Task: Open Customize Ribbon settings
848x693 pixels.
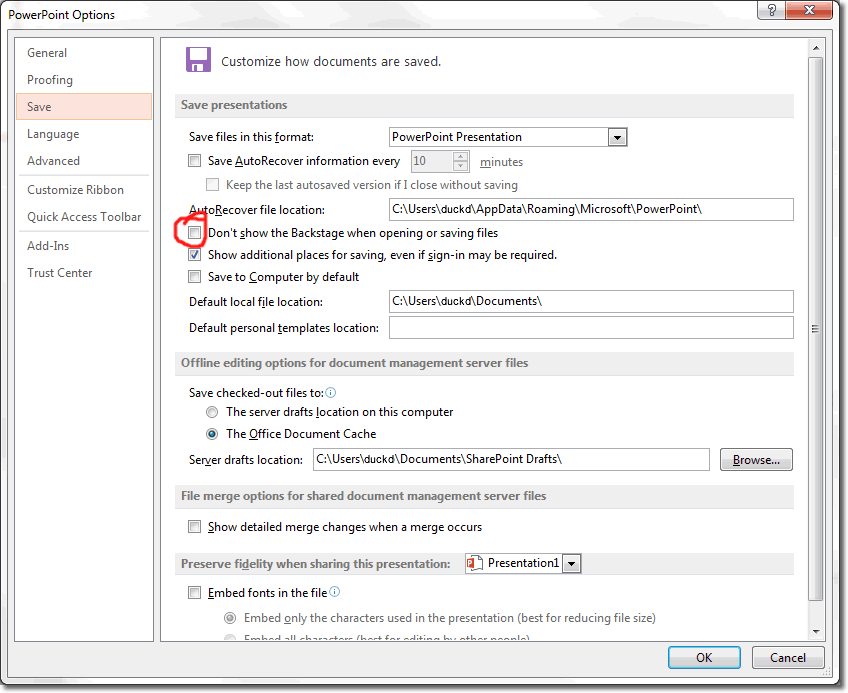Action: tap(84, 190)
